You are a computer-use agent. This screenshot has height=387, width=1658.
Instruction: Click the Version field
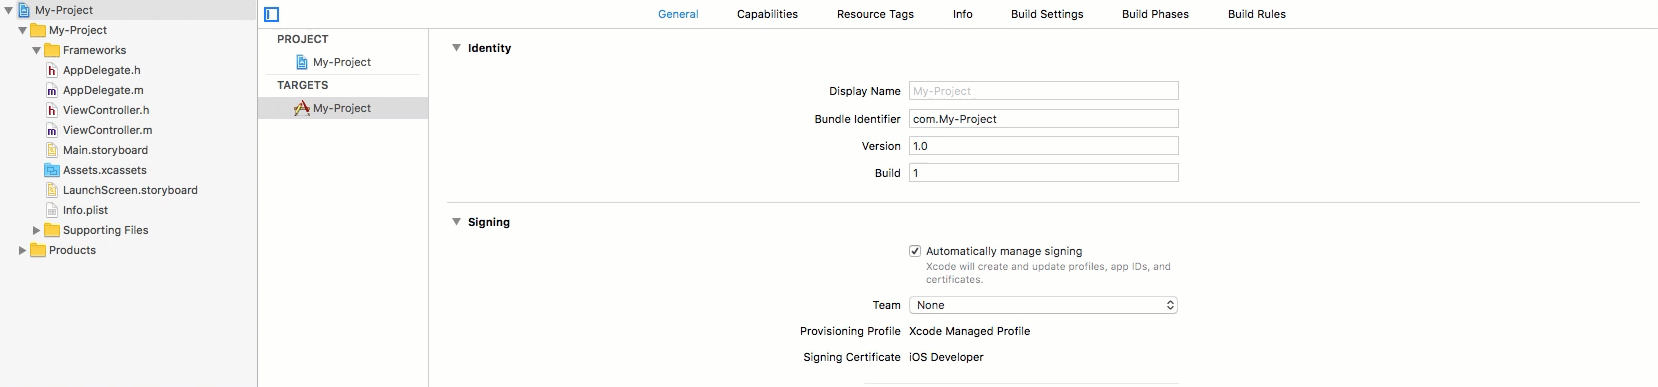coord(1043,146)
